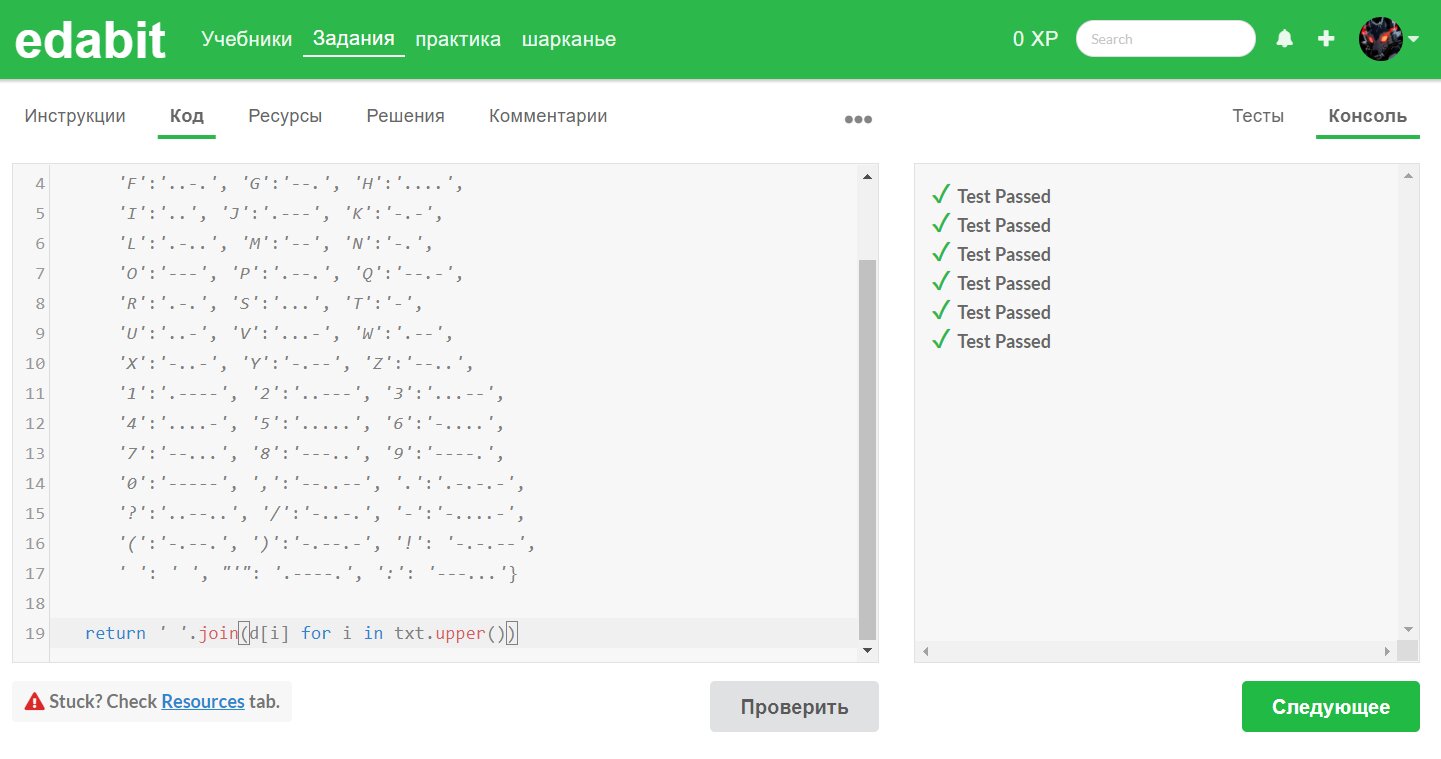1441x759 pixels.
Task: Click txt.upper() in the return line
Action: coord(450,633)
